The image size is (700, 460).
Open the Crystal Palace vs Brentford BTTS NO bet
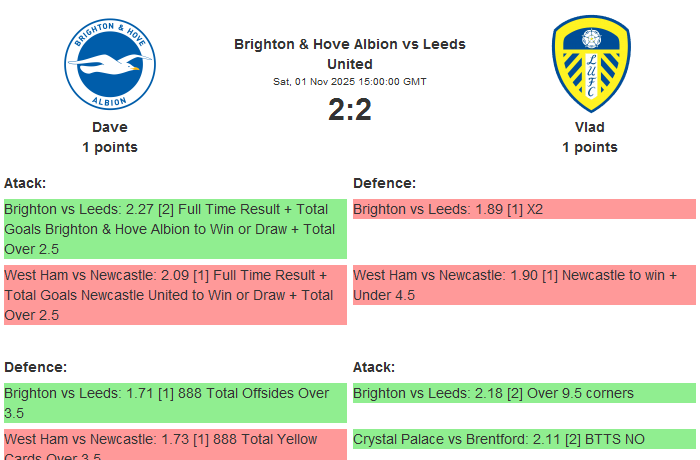tap(524, 439)
